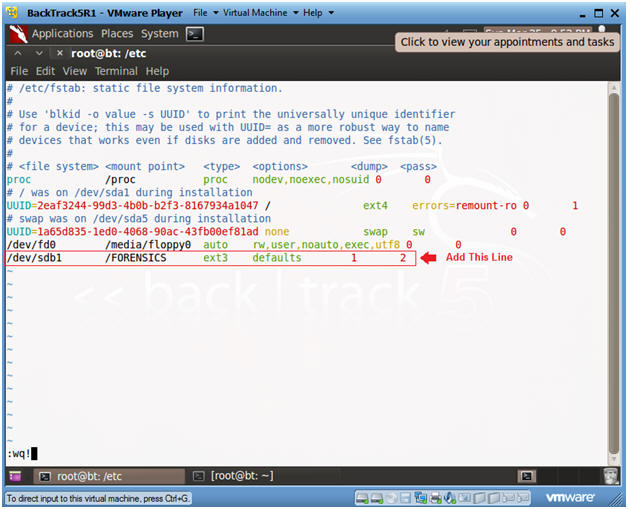Image resolution: width=628 pixels, height=509 pixels.
Task: Click the '# /etc/fstab: static file system' comment
Action: 145,88
